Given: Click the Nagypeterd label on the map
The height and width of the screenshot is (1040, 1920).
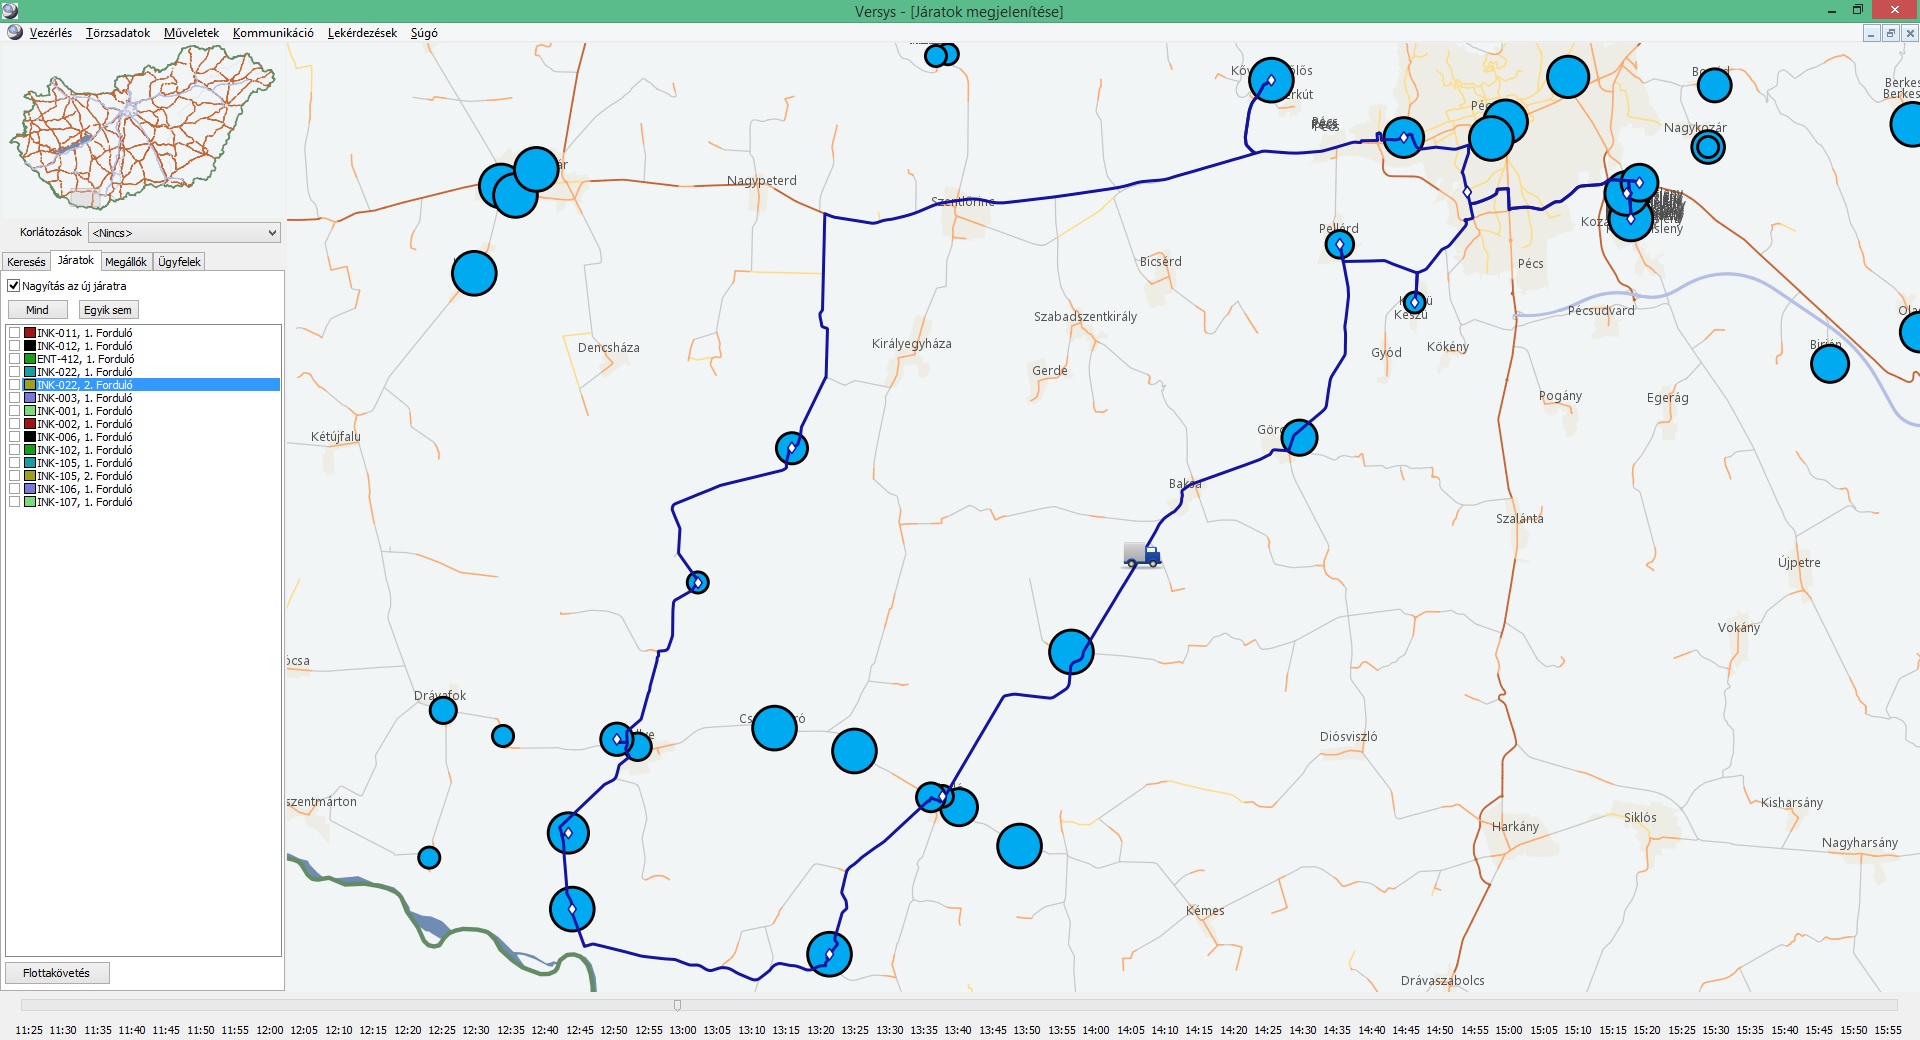Looking at the screenshot, I should [762, 181].
